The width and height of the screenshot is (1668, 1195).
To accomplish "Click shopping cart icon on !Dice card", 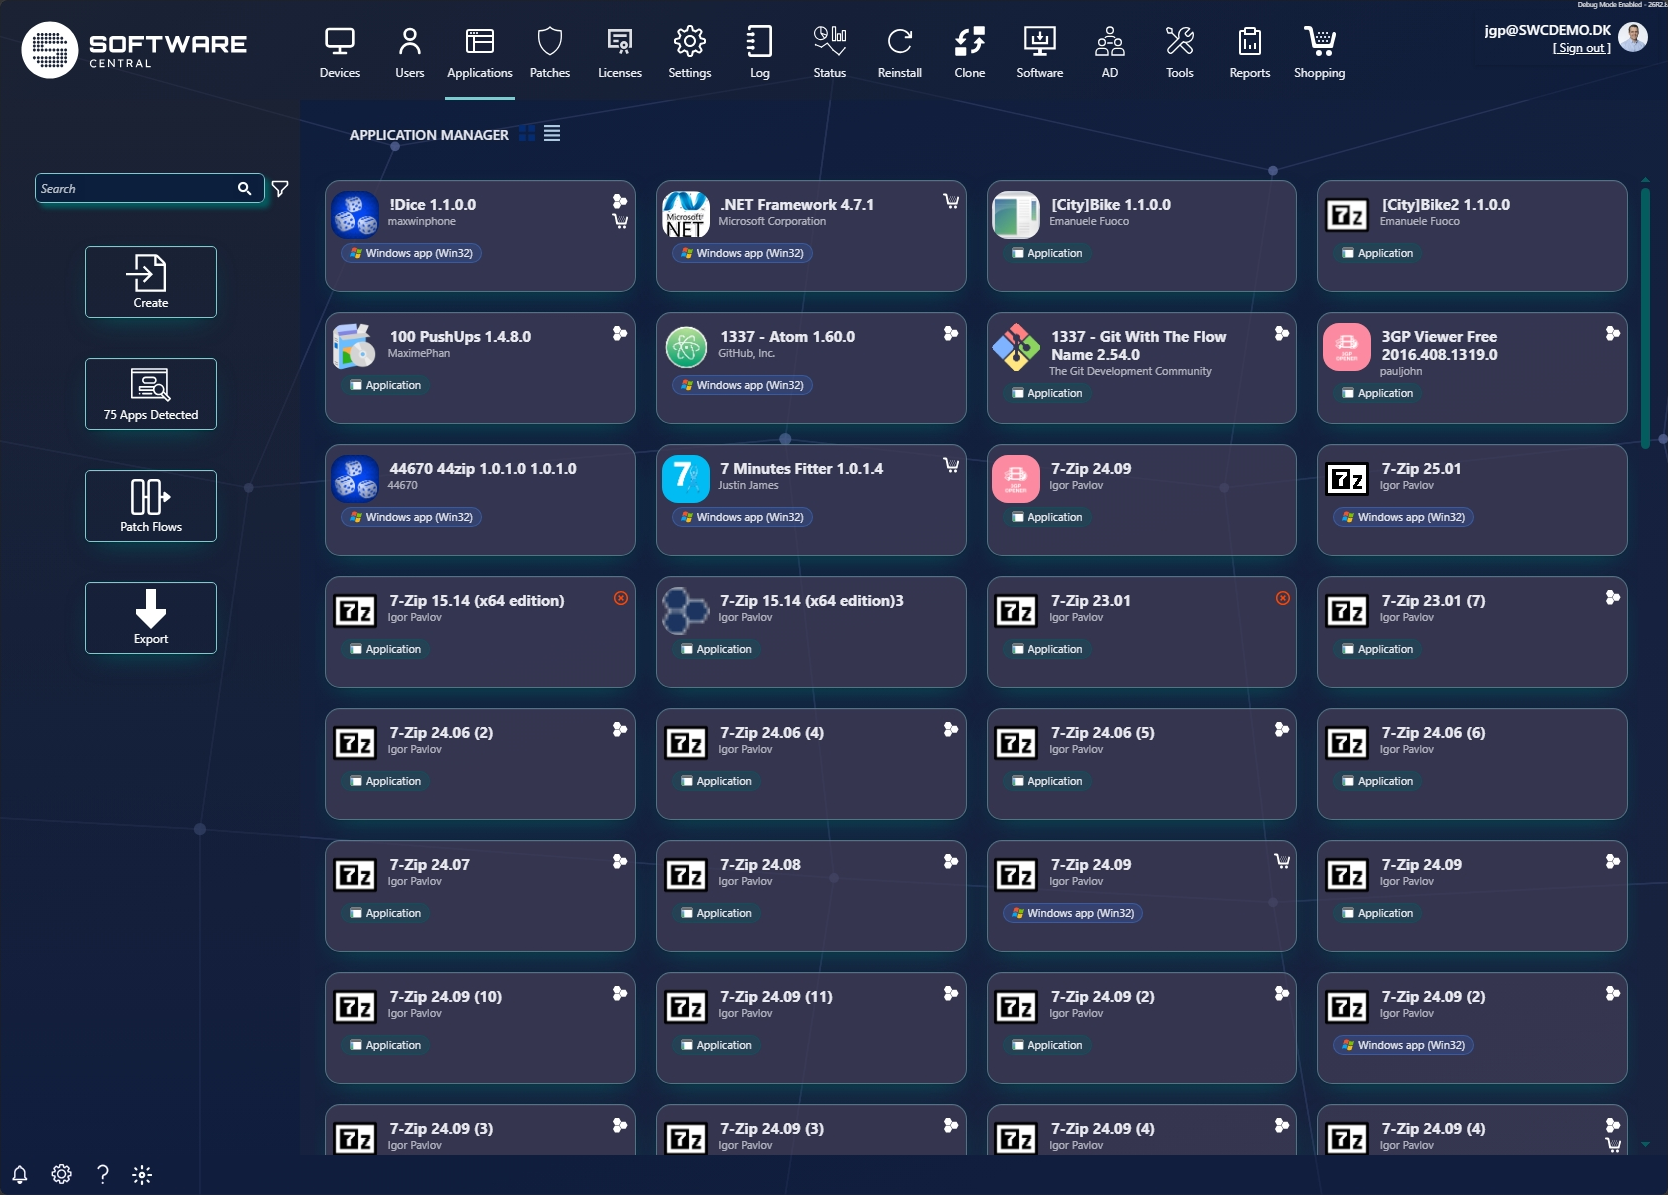I will pos(620,222).
